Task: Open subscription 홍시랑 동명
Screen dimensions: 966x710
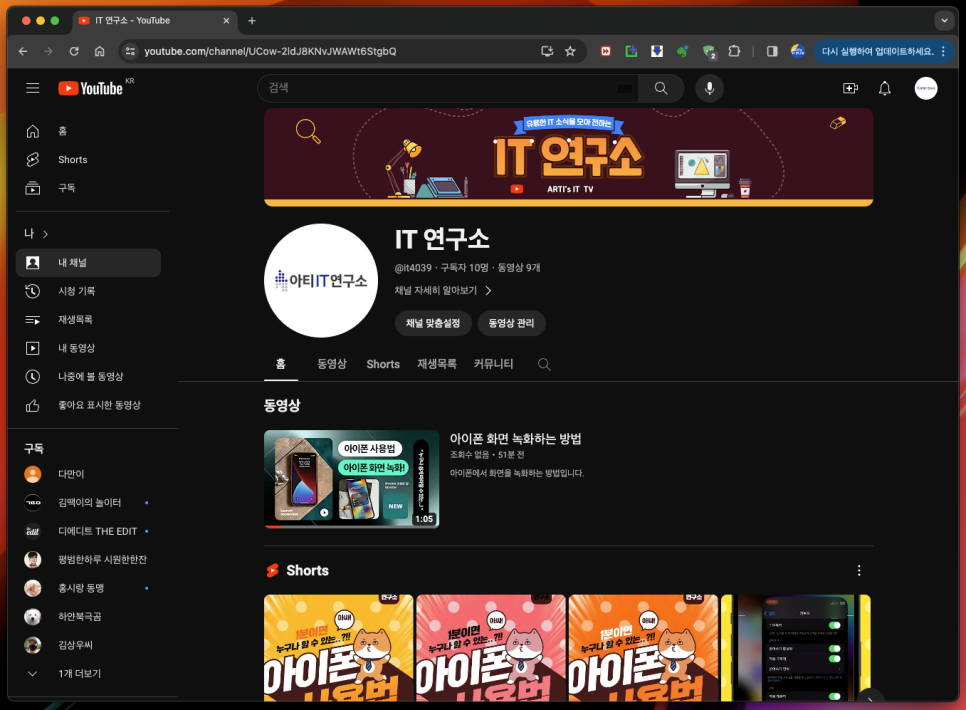Action: tap(88, 588)
